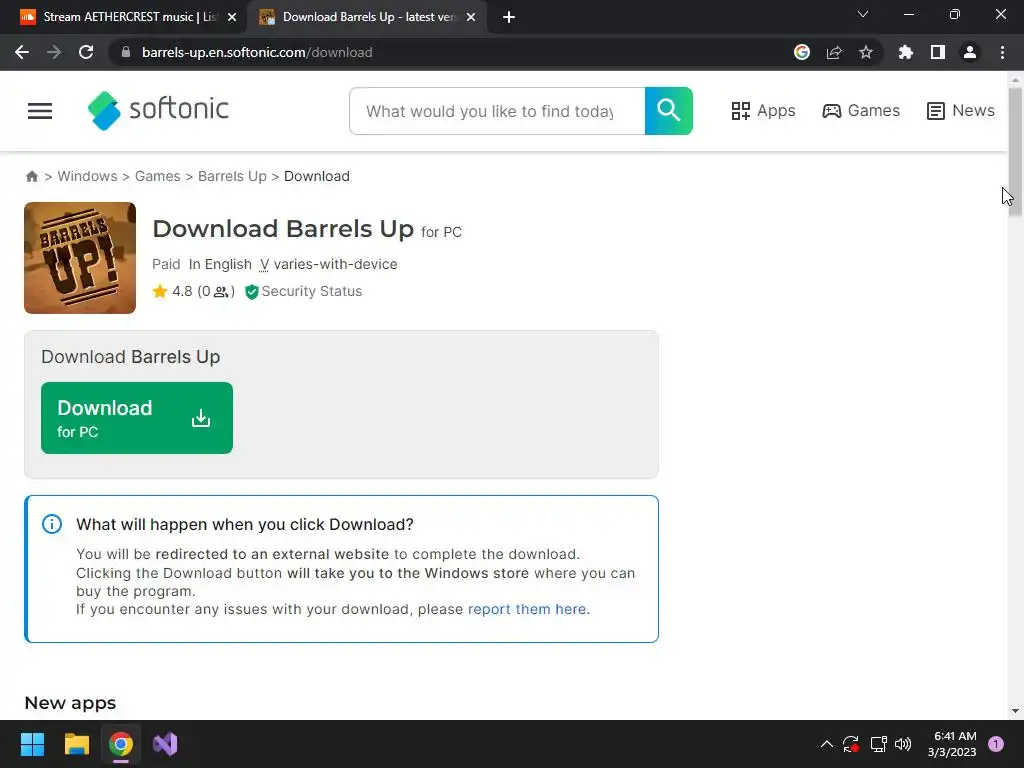Open the Apps section
1024x768 pixels.
(x=763, y=111)
